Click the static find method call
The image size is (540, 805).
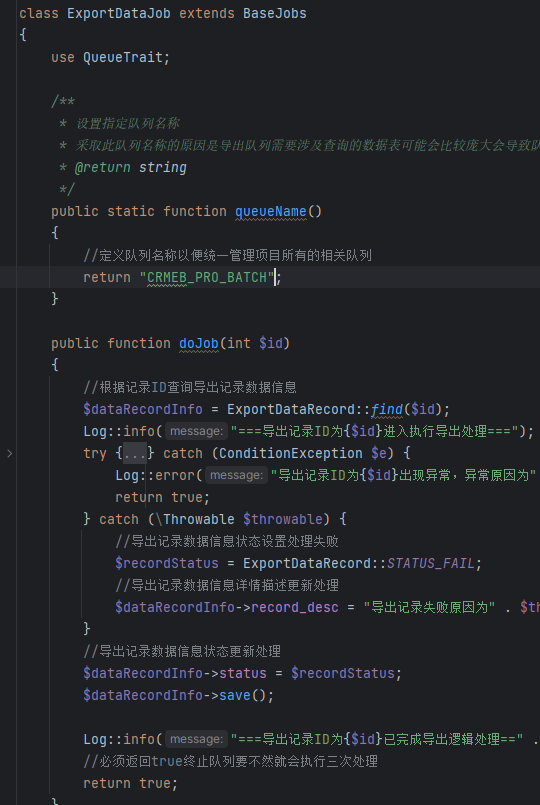pyautogui.click(x=387, y=410)
